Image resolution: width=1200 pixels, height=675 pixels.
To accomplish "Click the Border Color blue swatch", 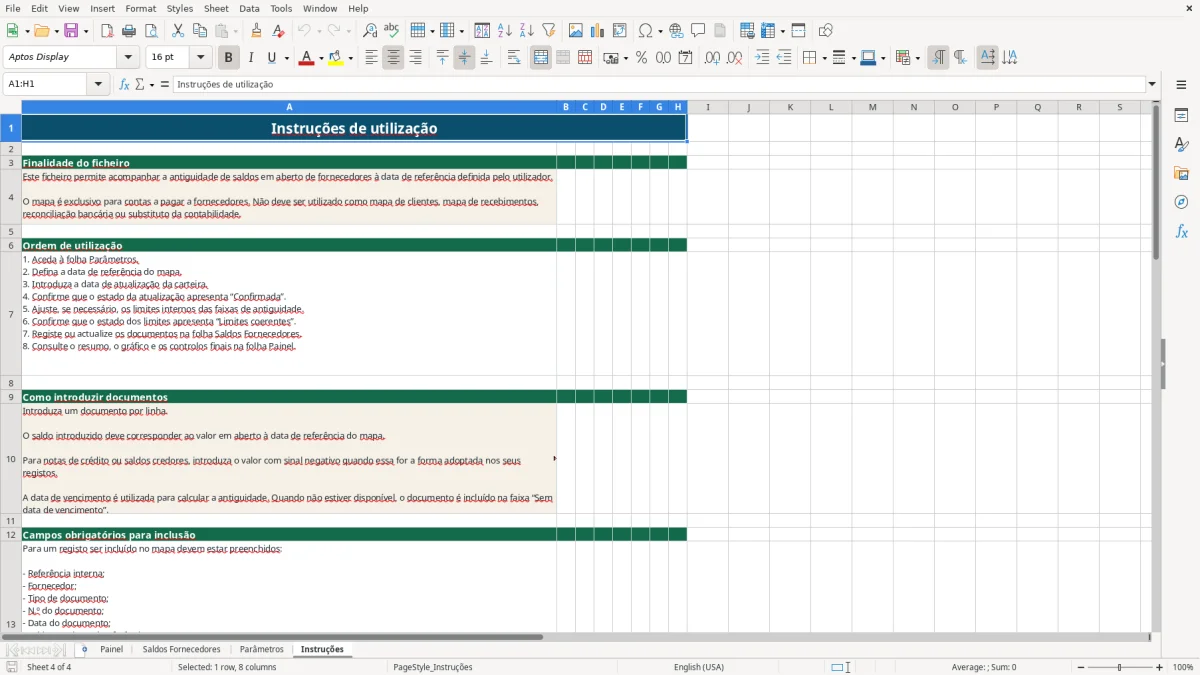I will (867, 58).
